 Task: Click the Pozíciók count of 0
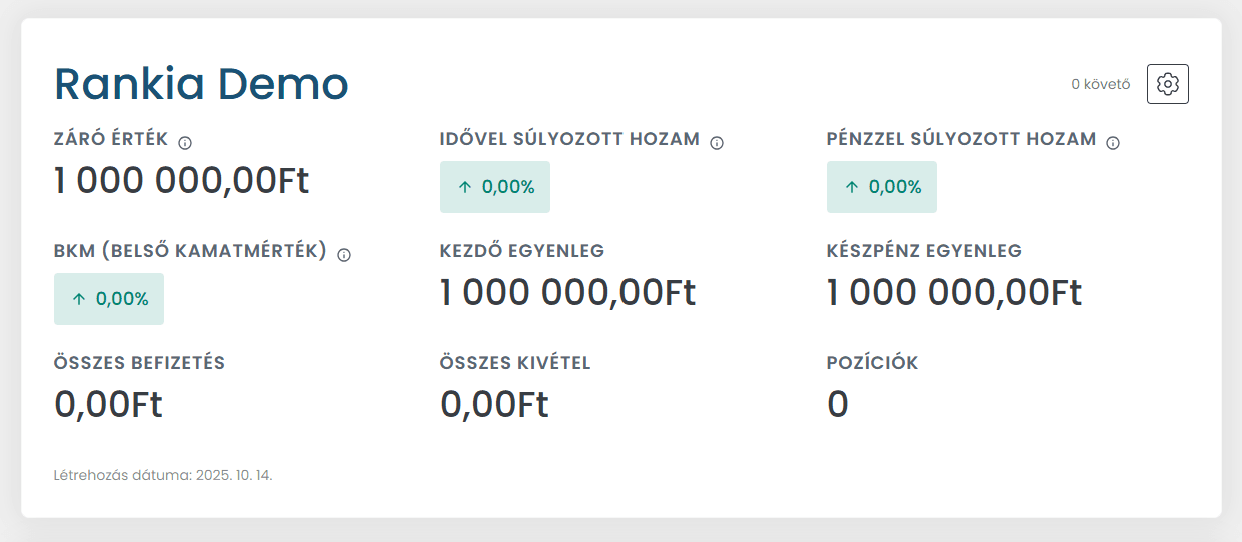(x=838, y=405)
